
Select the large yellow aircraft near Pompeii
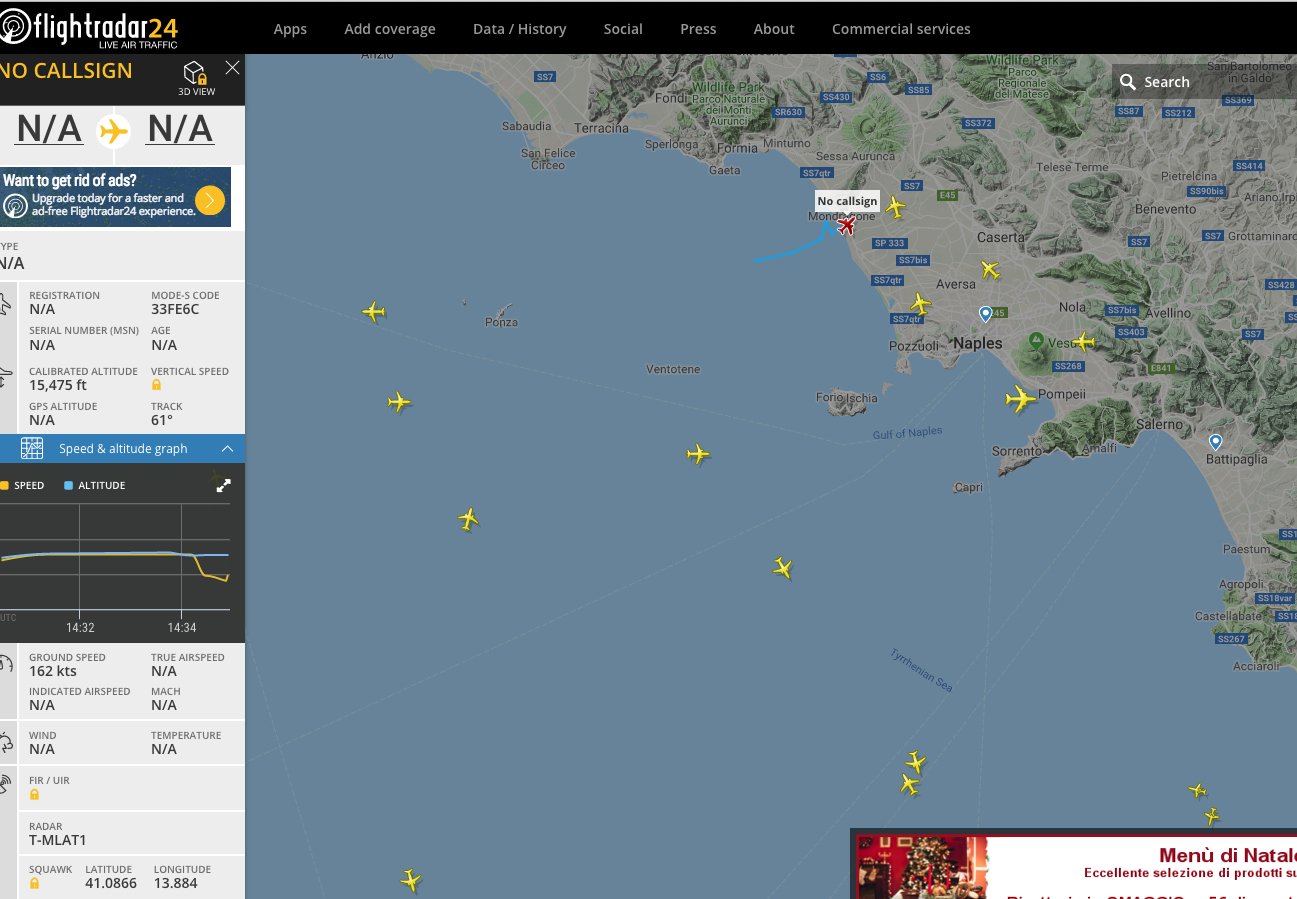1020,399
